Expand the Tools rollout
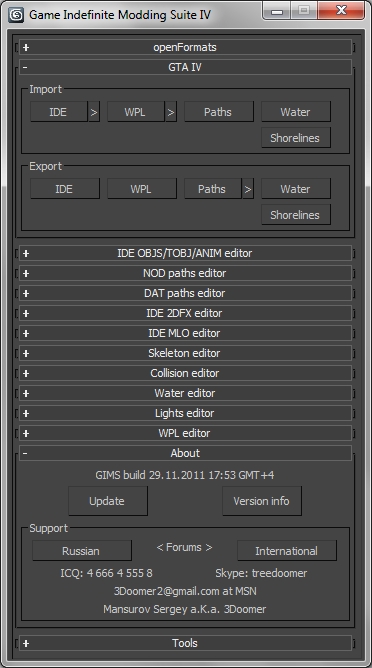 point(185,643)
